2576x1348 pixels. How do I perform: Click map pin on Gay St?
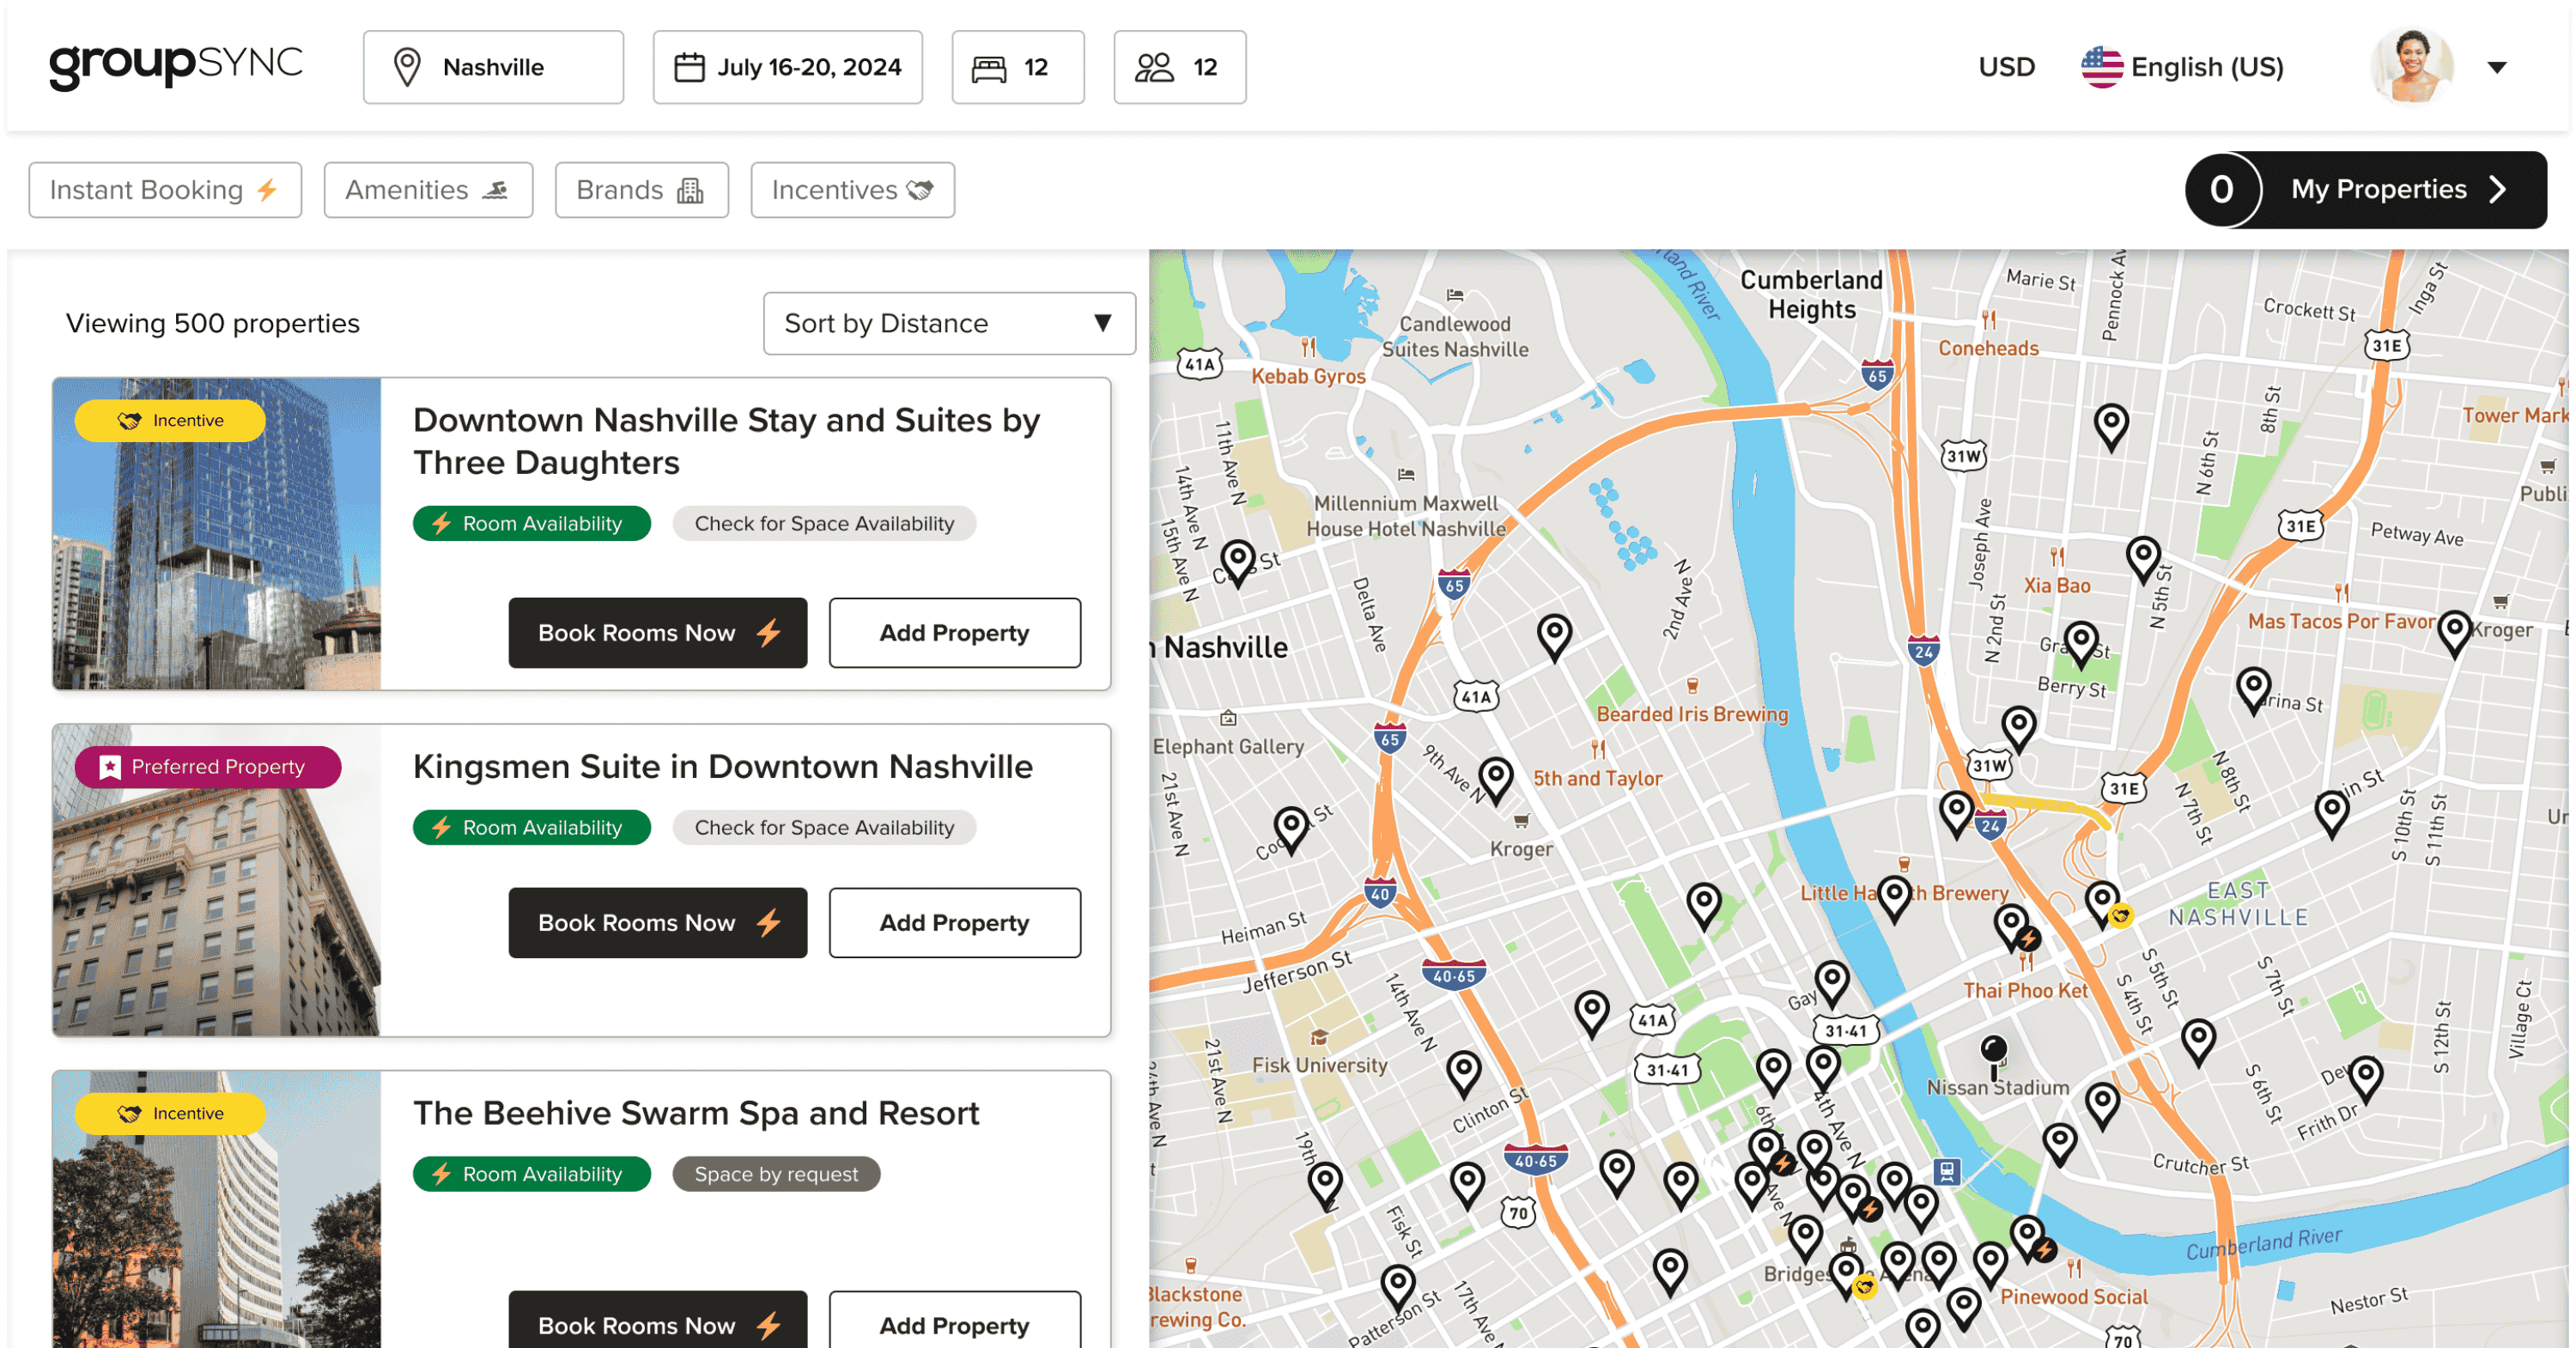pyautogui.click(x=1831, y=984)
